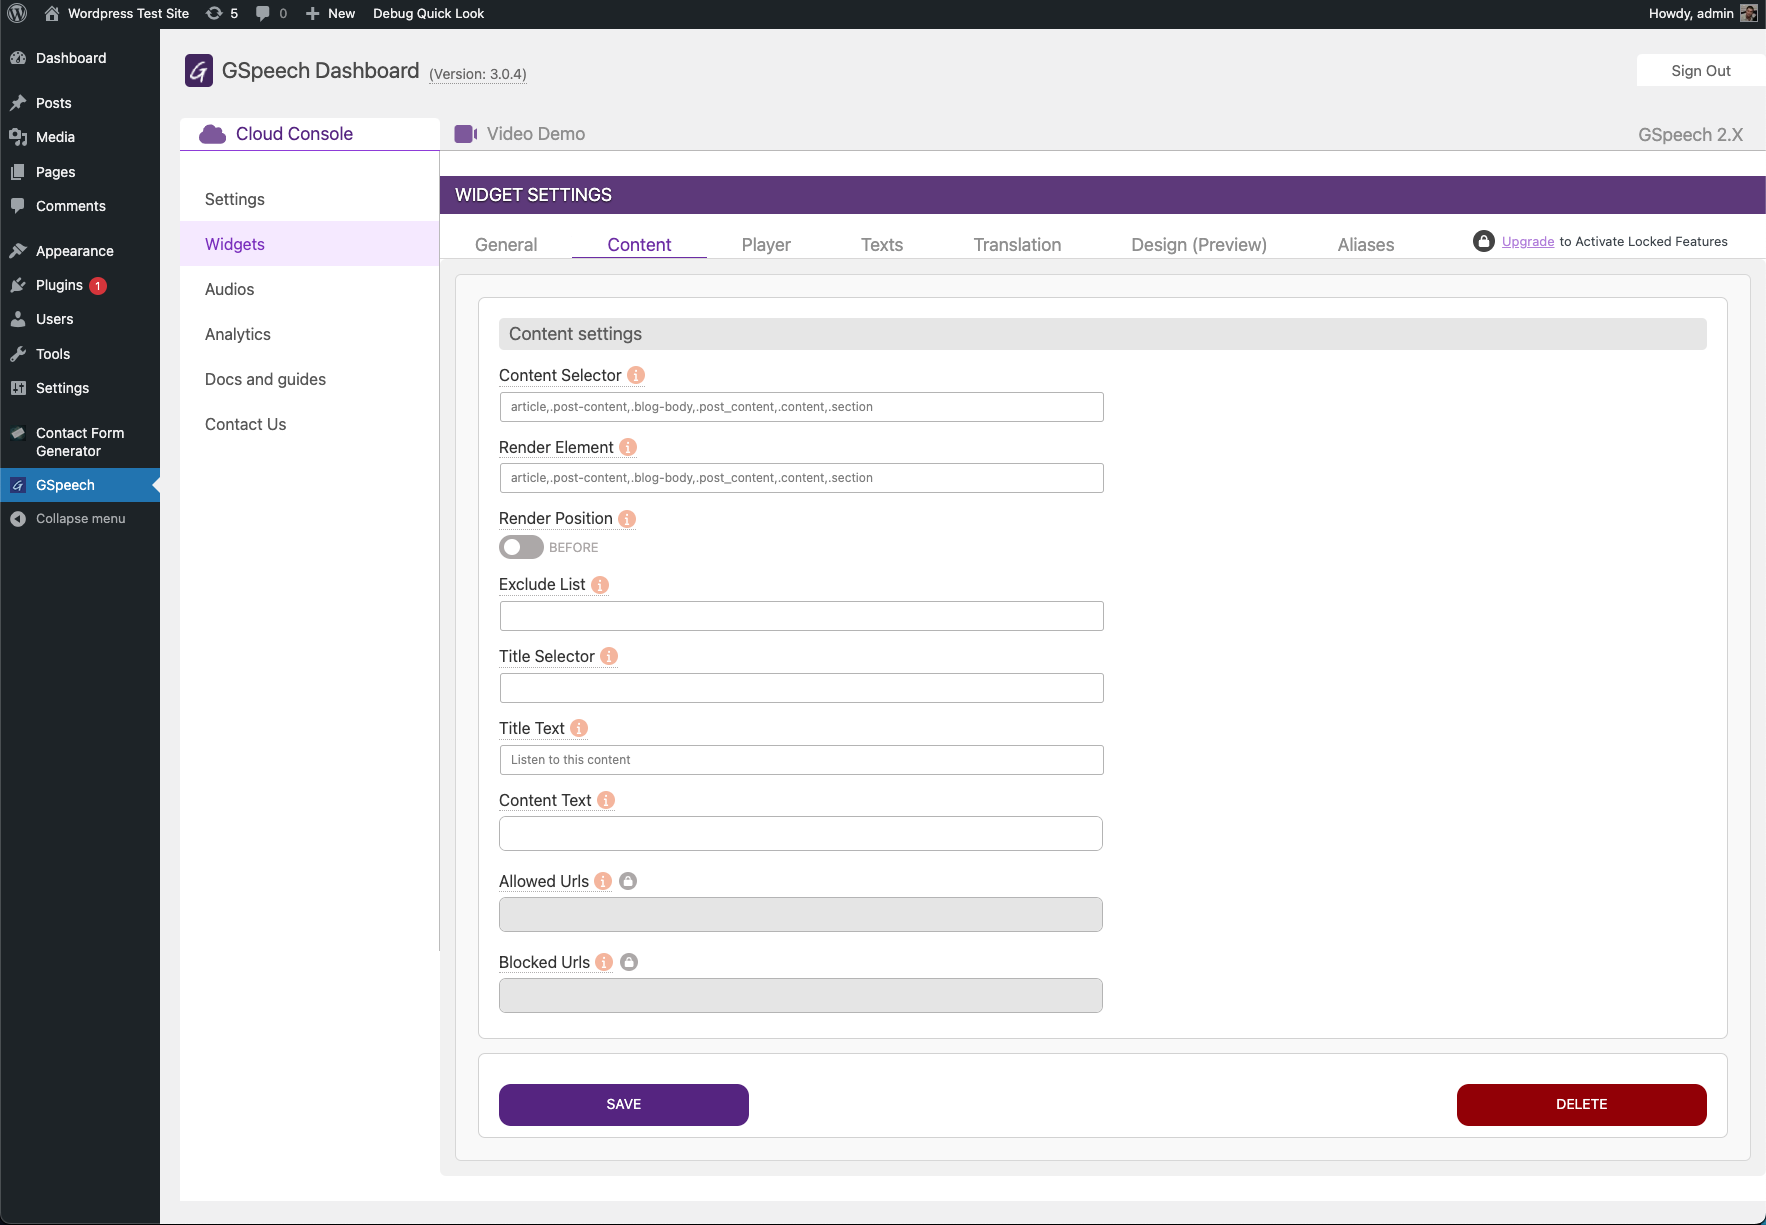Click lock icon beside Blocked Urls
The image size is (1766, 1225).
tap(629, 962)
